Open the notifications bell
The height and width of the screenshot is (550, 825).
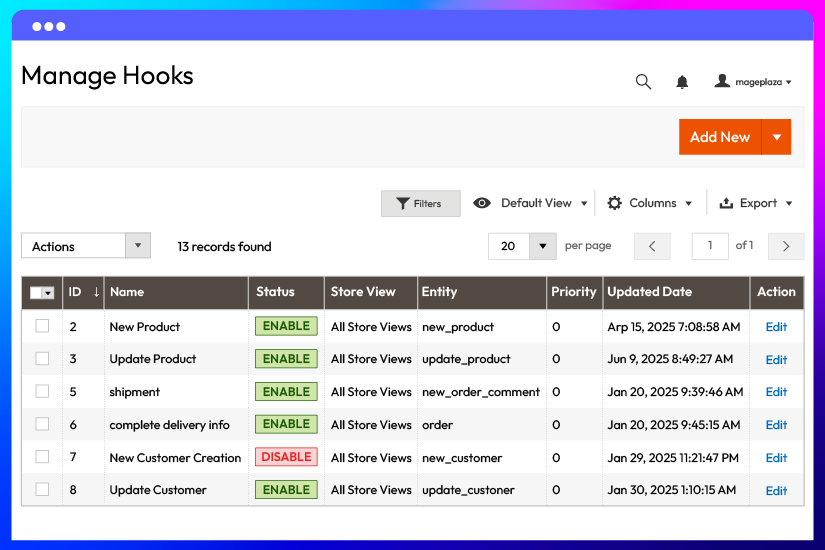click(x=682, y=82)
